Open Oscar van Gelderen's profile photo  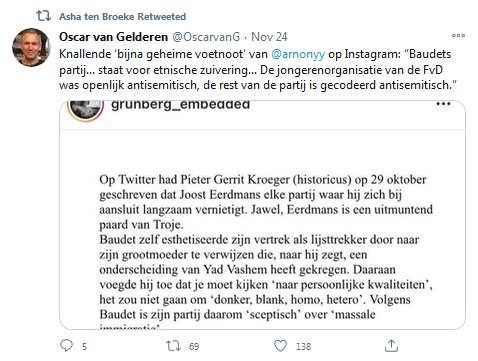(x=31, y=47)
